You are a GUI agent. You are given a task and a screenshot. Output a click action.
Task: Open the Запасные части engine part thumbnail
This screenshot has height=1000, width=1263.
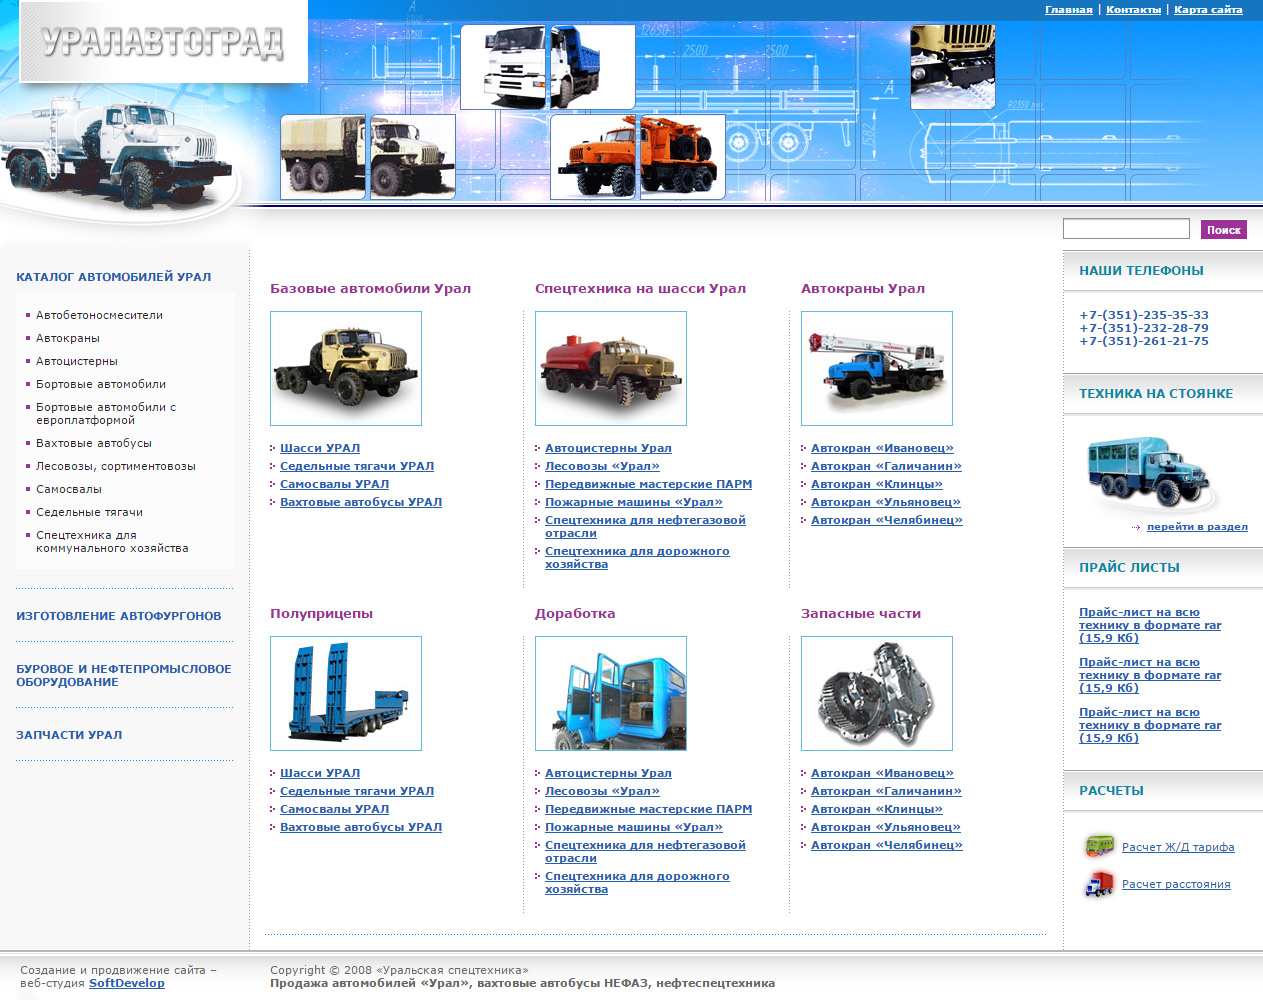tap(877, 693)
